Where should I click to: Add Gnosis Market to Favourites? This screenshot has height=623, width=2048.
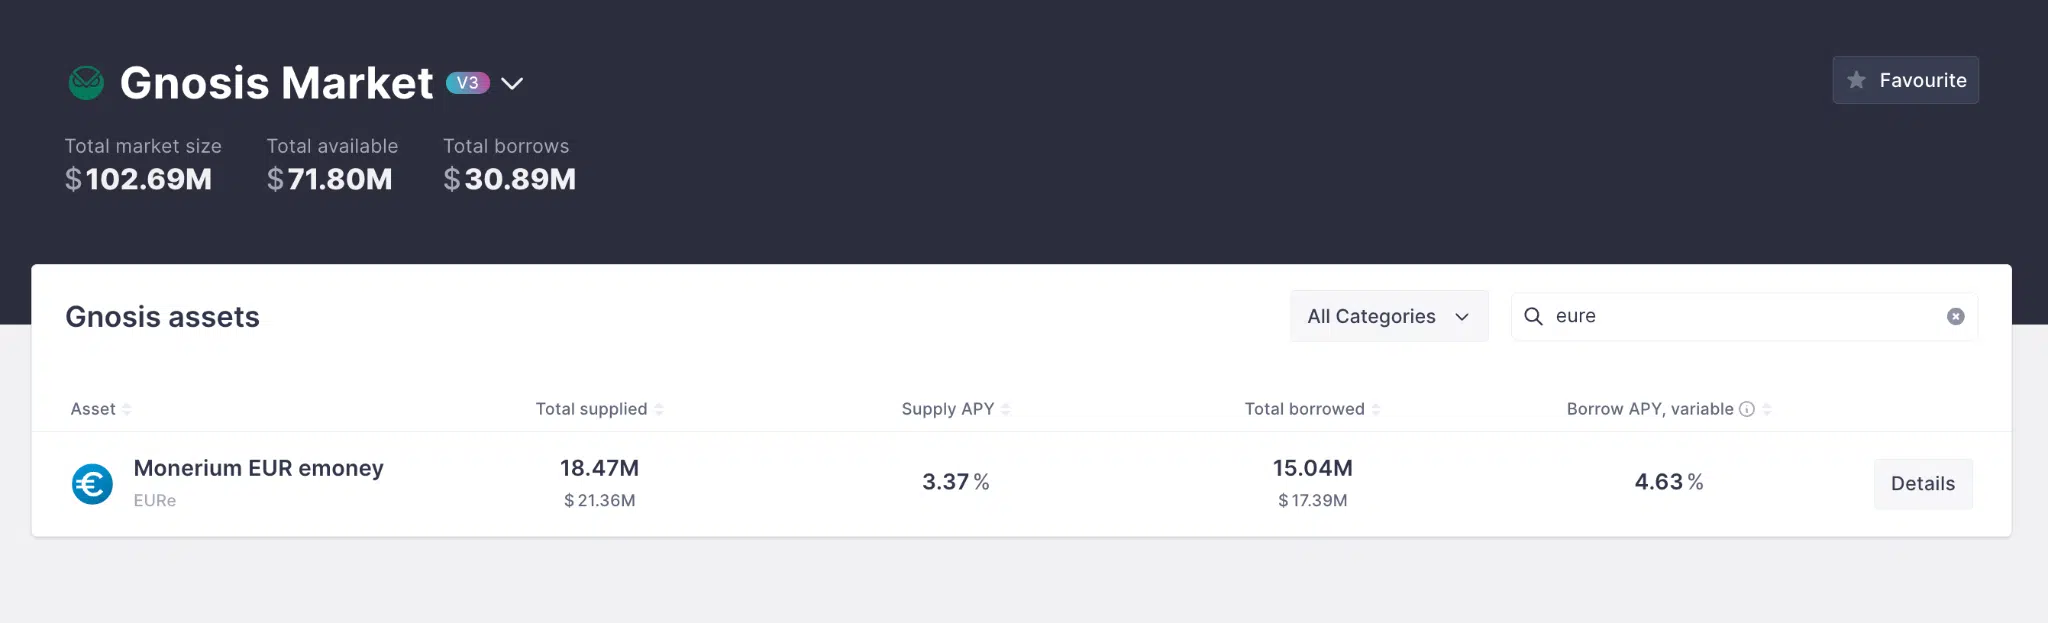(x=1905, y=80)
